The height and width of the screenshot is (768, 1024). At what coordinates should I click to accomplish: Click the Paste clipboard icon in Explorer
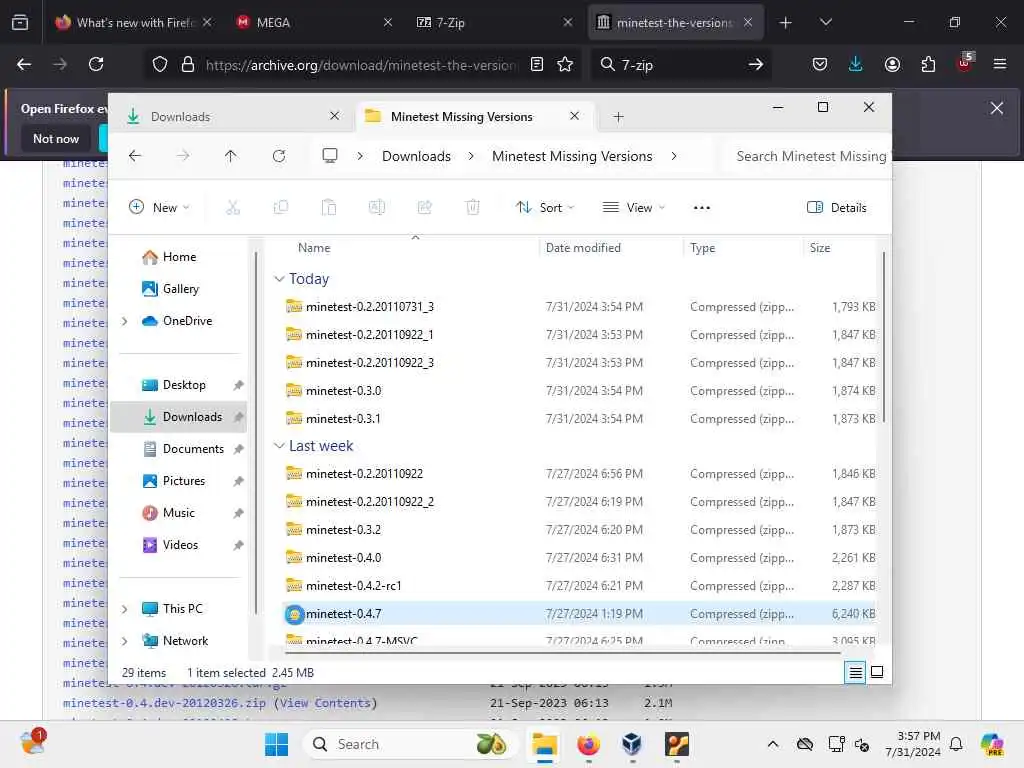point(328,208)
